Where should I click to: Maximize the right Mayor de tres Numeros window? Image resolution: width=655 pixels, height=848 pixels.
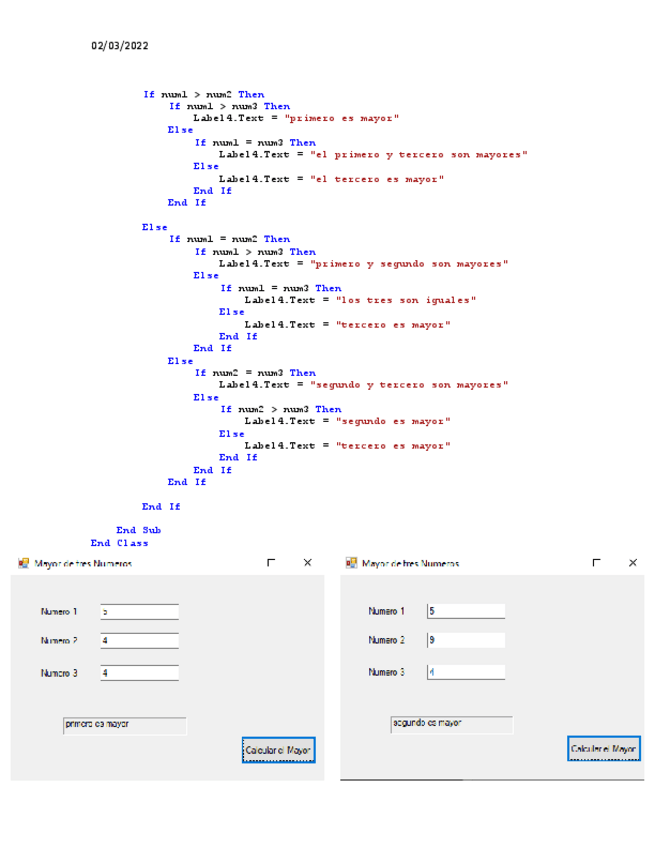point(596,563)
